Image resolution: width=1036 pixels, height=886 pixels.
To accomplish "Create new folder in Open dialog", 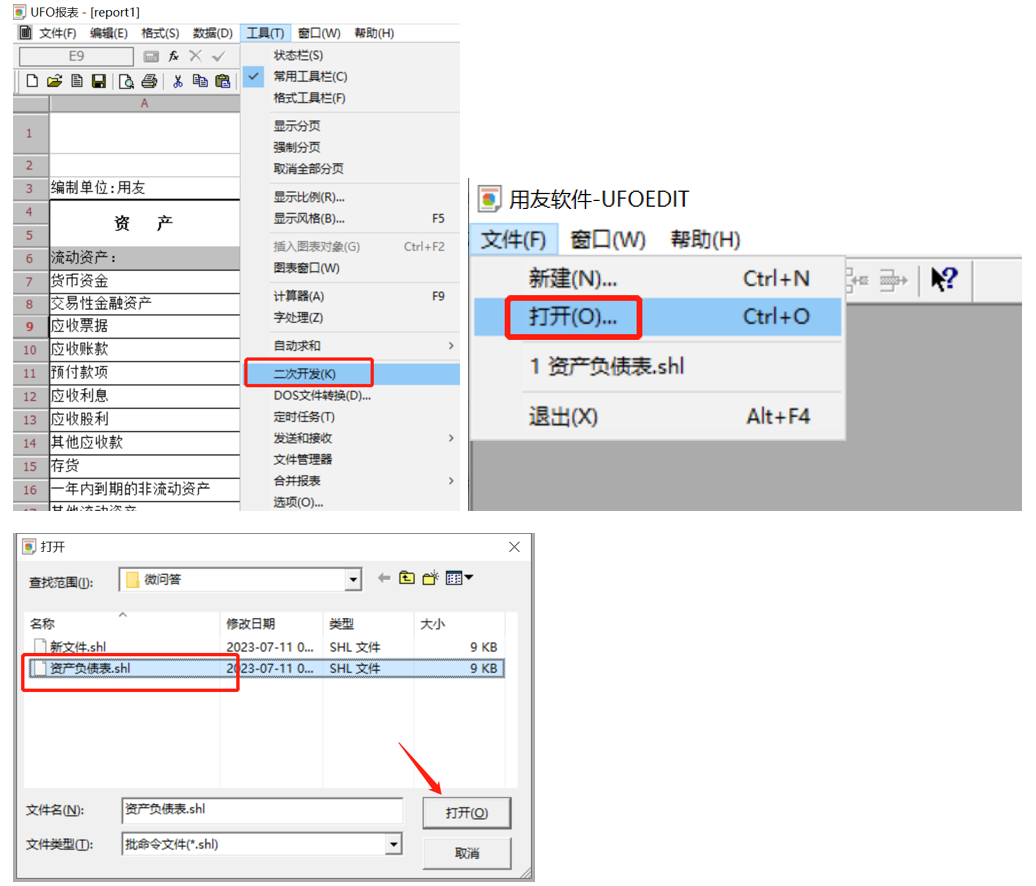I will point(431,578).
